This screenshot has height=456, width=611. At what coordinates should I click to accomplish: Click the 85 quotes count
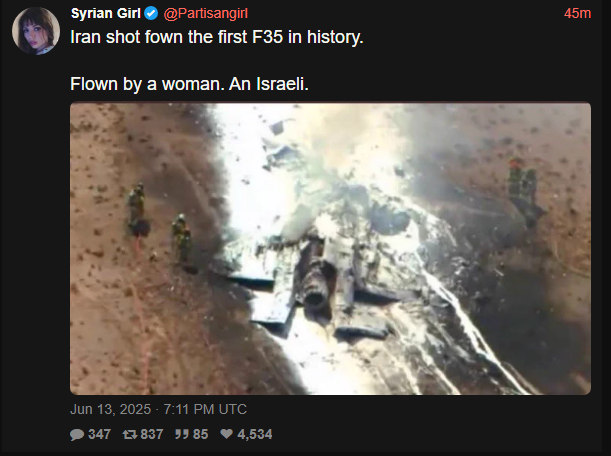tap(200, 434)
